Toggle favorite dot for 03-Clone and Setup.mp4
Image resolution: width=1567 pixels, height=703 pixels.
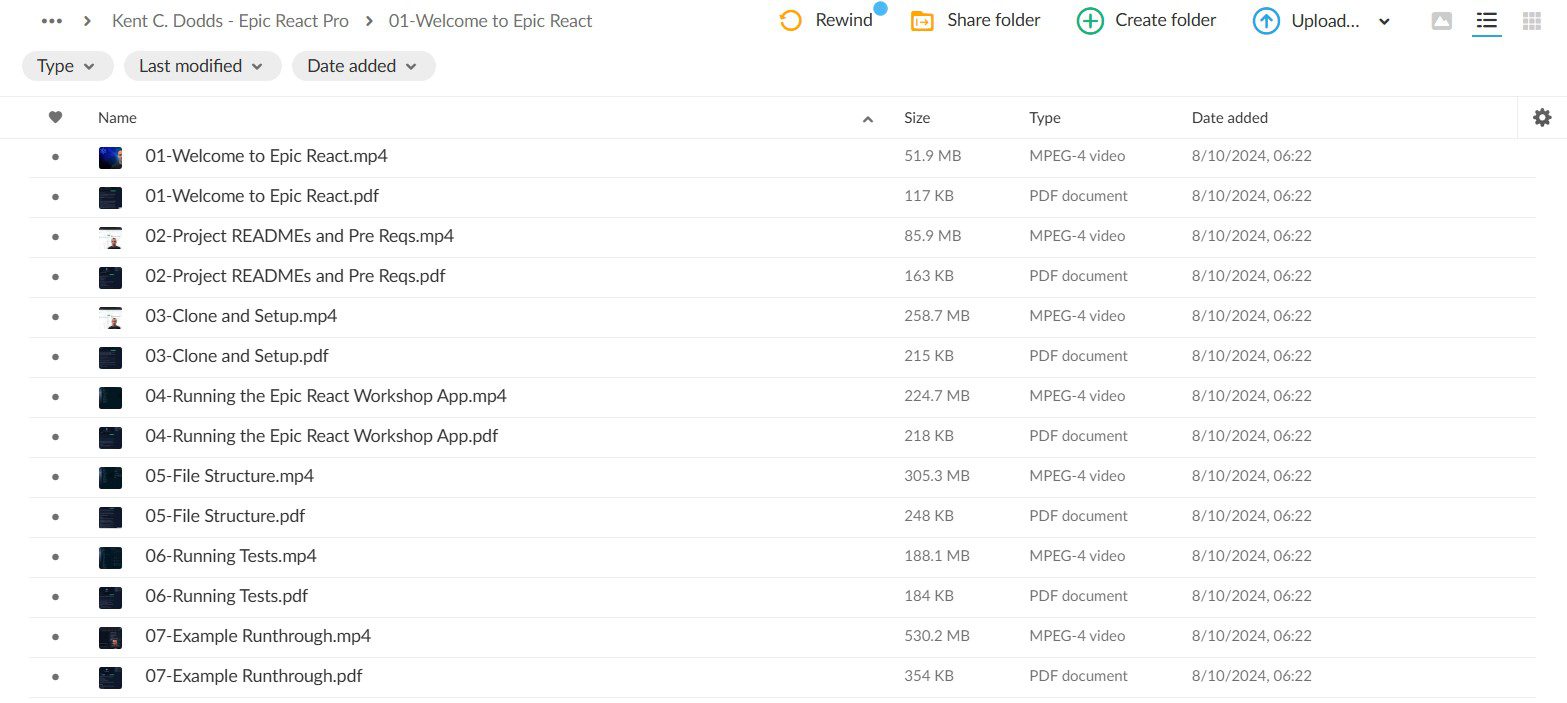click(55, 317)
